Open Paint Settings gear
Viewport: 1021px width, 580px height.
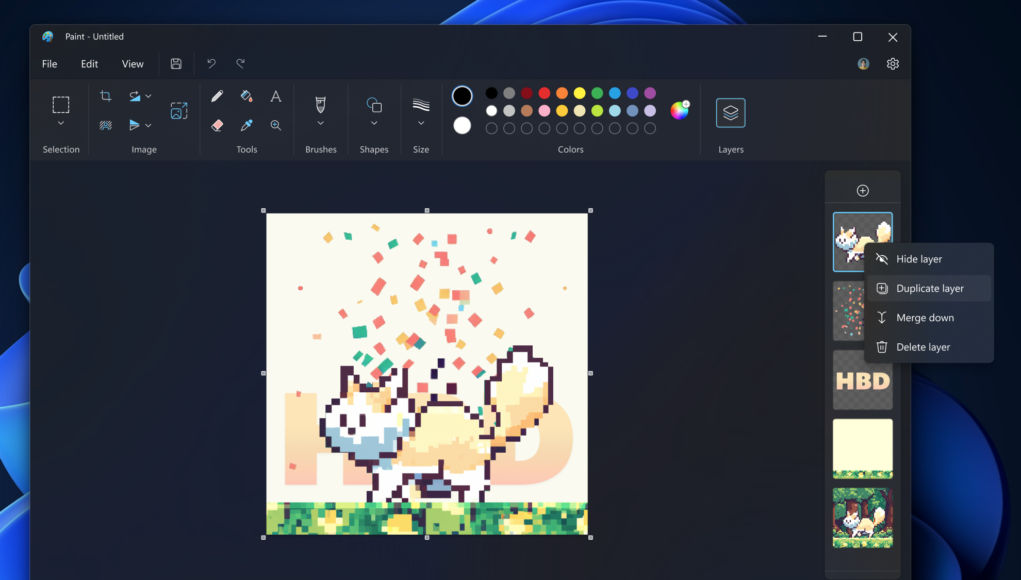pyautogui.click(x=893, y=64)
